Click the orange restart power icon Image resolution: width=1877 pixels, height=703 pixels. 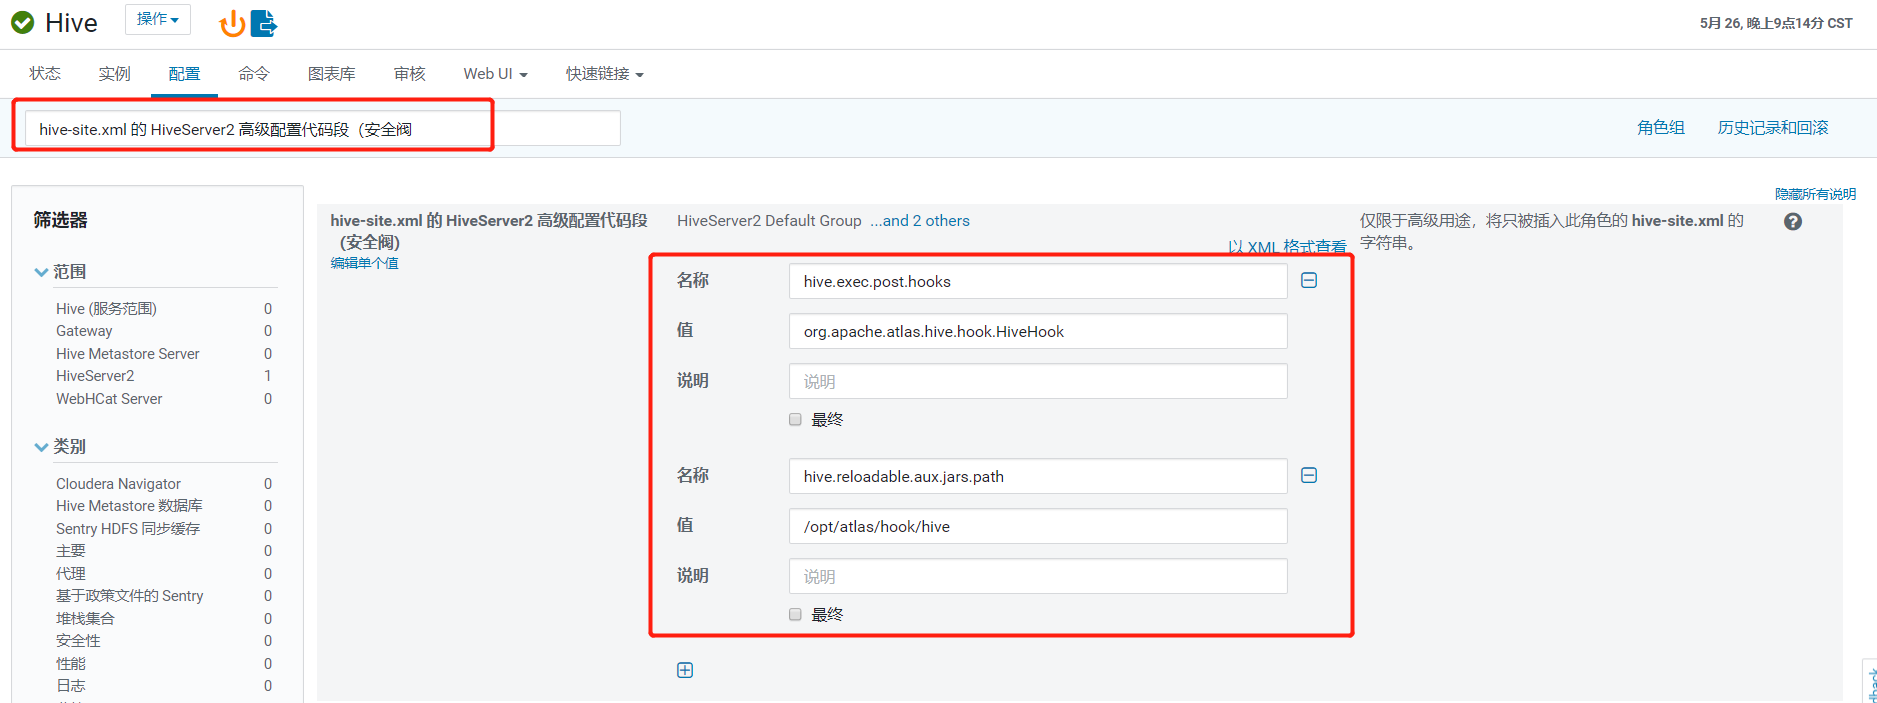coord(232,23)
